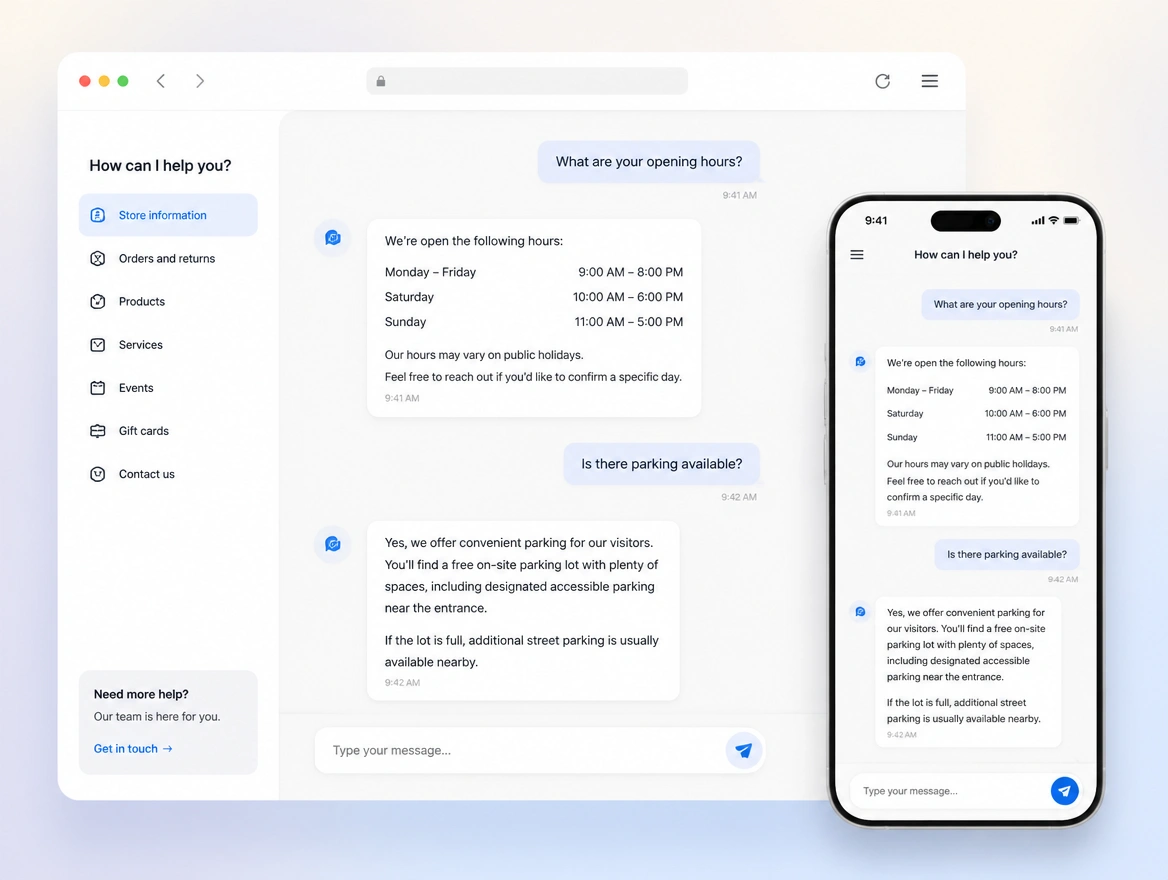Click the desktop 'What are your opening hours?' bubble
Viewport: 1168px width, 880px height.
pyautogui.click(x=649, y=162)
